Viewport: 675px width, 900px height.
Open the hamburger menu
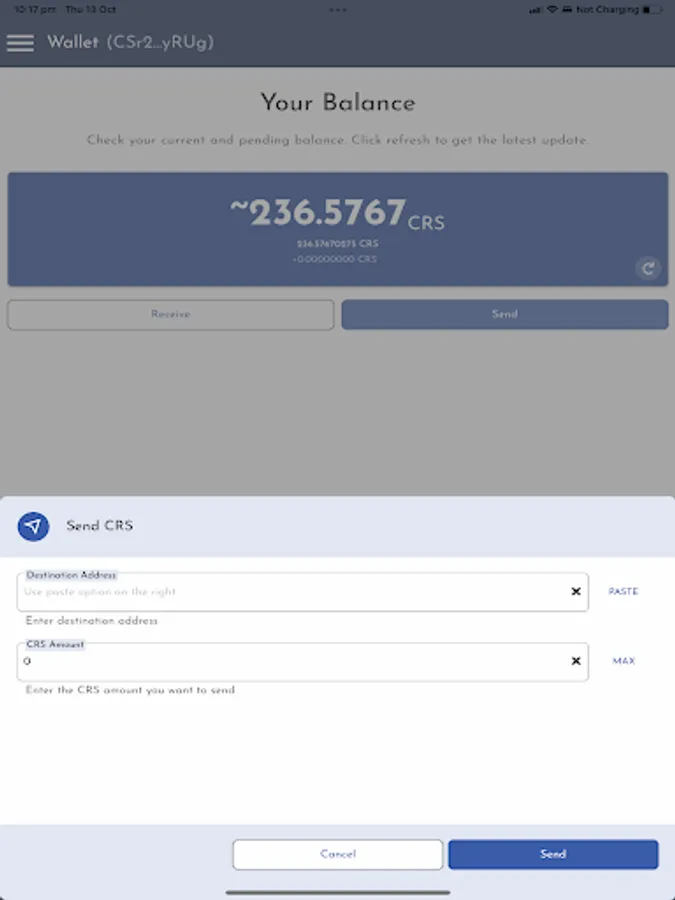(x=20, y=43)
